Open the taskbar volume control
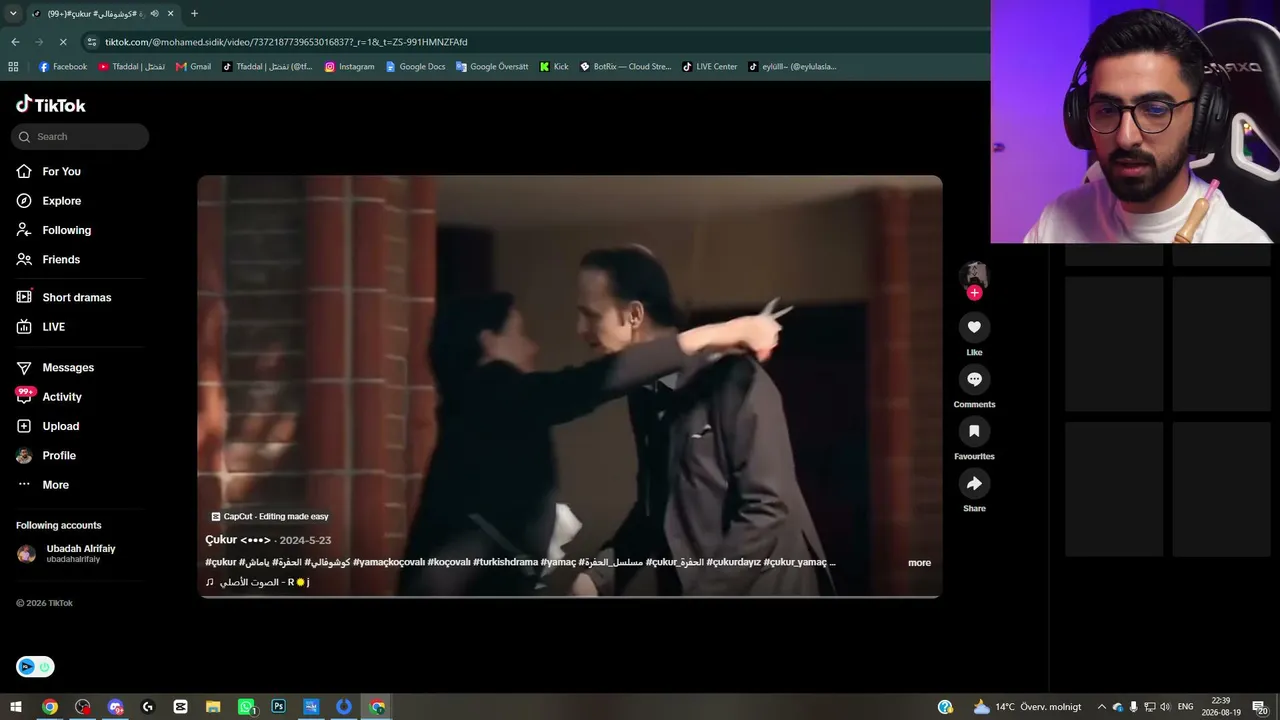Viewport: 1280px width, 720px height. point(1165,707)
